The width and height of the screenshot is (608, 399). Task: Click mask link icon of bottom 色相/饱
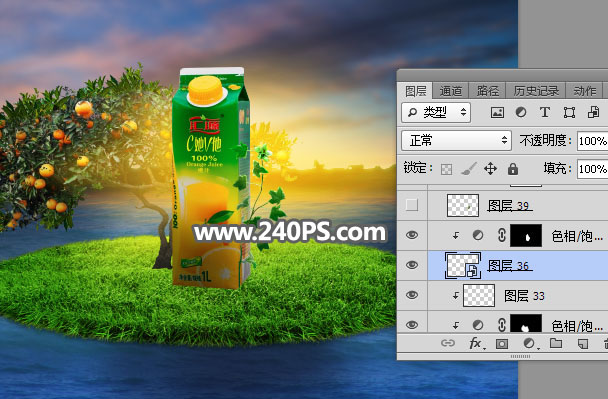point(501,325)
